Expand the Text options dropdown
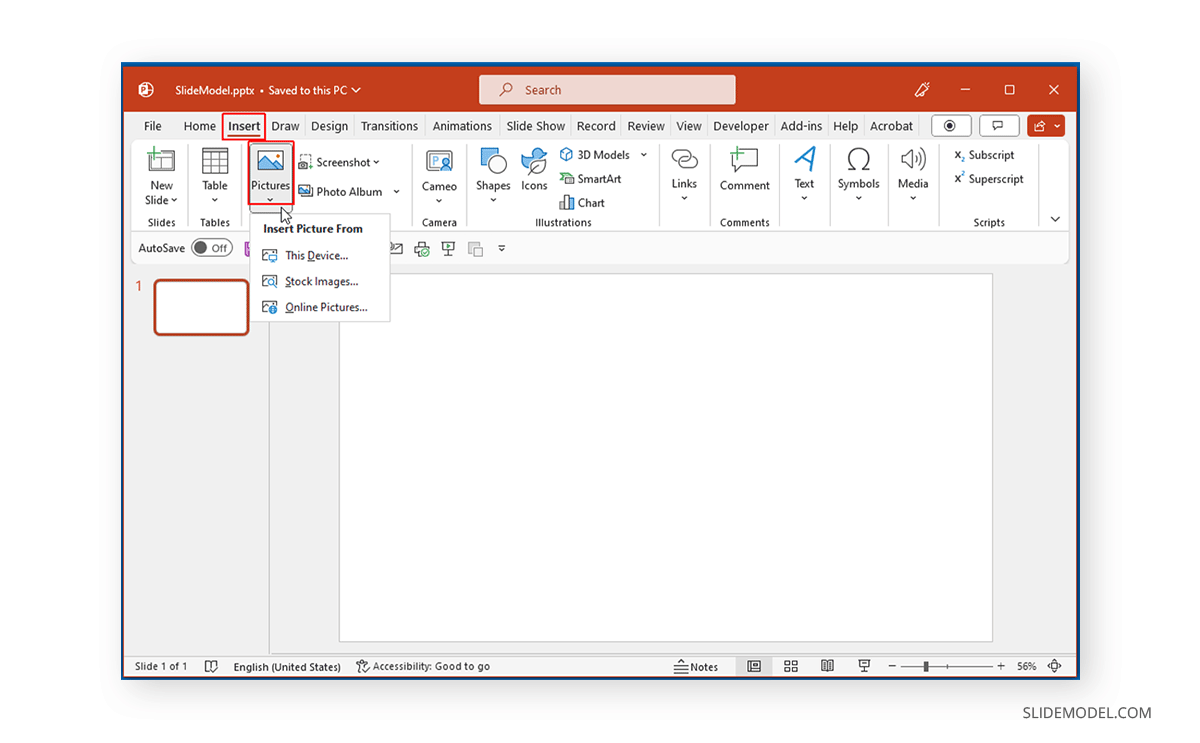Image resolution: width=1200 pixels, height=743 pixels. 804,199
